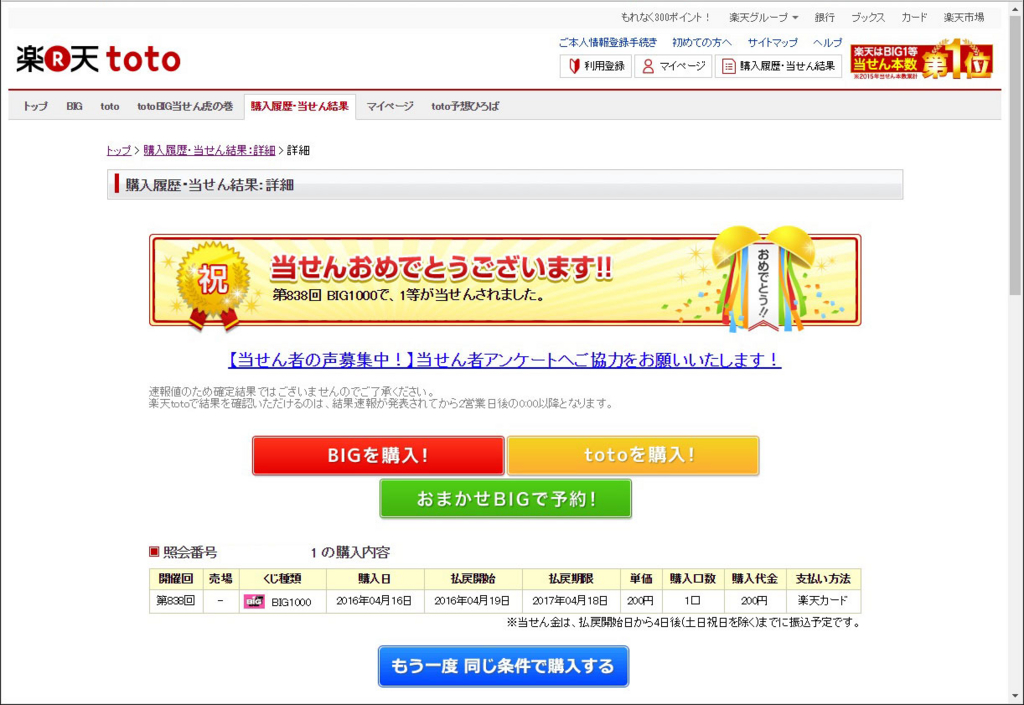Select the totoBIG当せん虎の巻 tab
Screen dimensions: 1024x705
[185, 106]
